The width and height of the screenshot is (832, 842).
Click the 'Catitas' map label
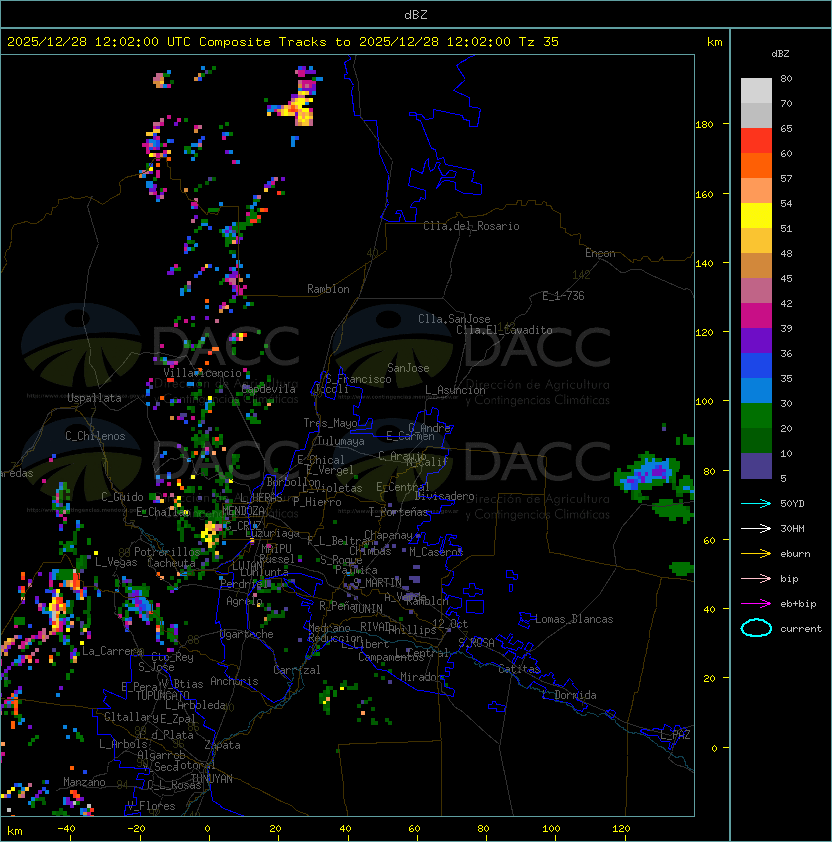coord(519,669)
